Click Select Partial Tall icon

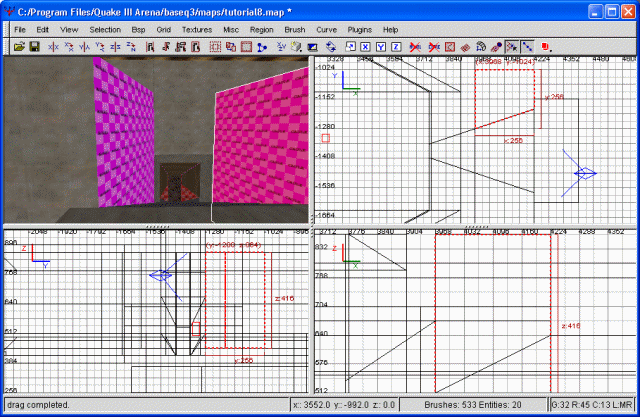click(180, 47)
